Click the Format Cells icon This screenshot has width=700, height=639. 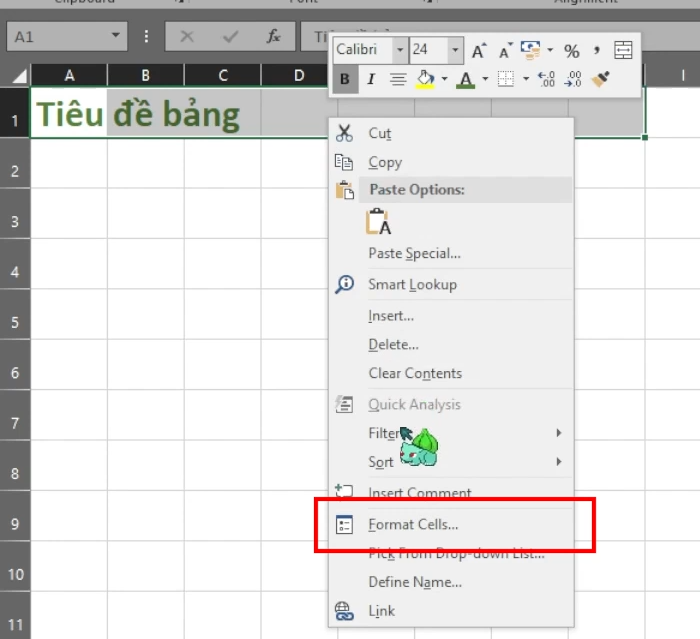[x=344, y=525]
